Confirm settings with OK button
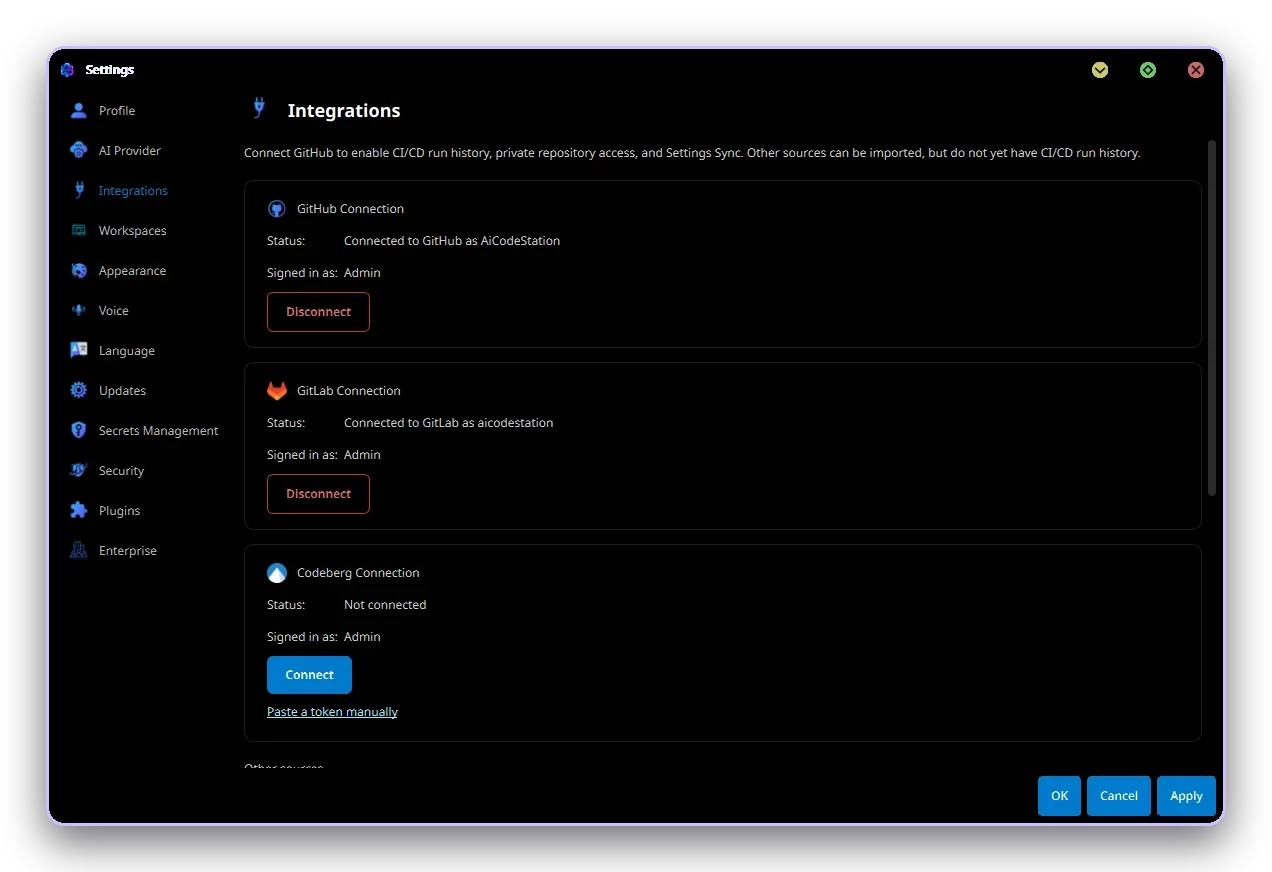Image resolution: width=1272 pixels, height=872 pixels. tap(1059, 796)
